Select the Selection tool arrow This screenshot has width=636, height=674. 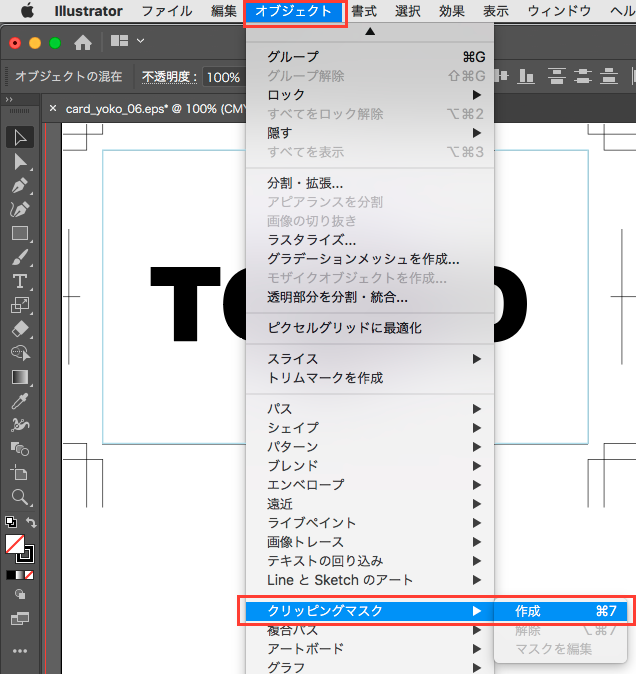pyautogui.click(x=20, y=137)
